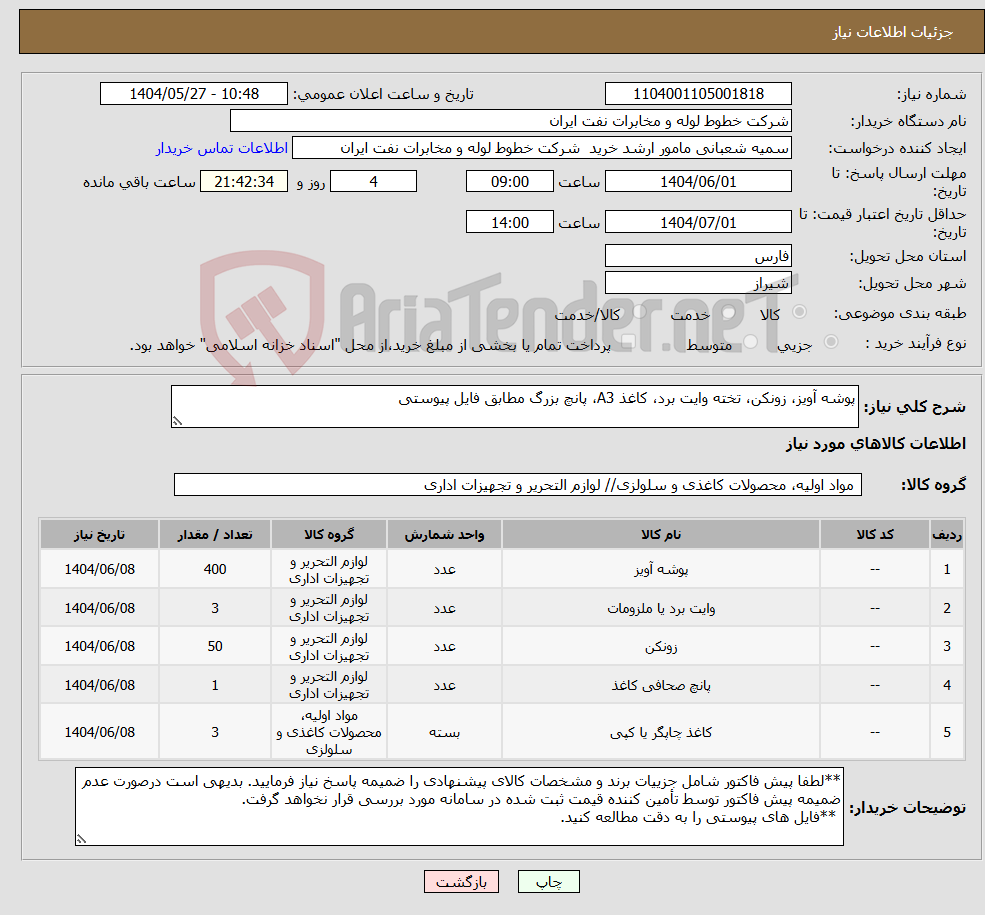Click the buyer notes resize handle

(x=81, y=839)
